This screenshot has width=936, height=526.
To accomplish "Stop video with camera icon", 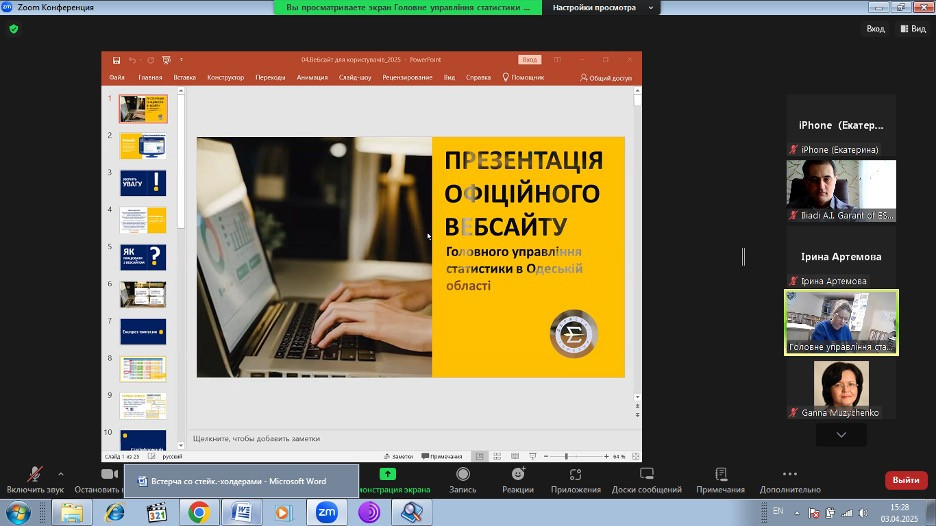I will [x=109, y=474].
